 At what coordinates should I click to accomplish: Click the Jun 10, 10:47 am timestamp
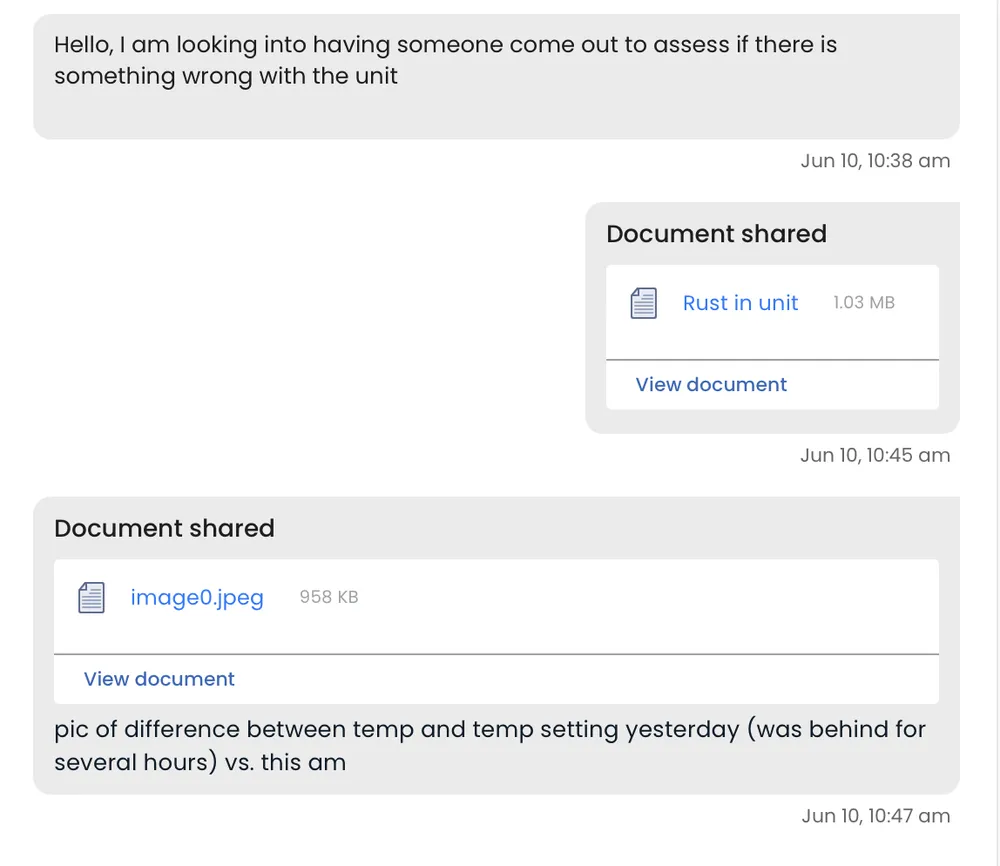pos(875,816)
